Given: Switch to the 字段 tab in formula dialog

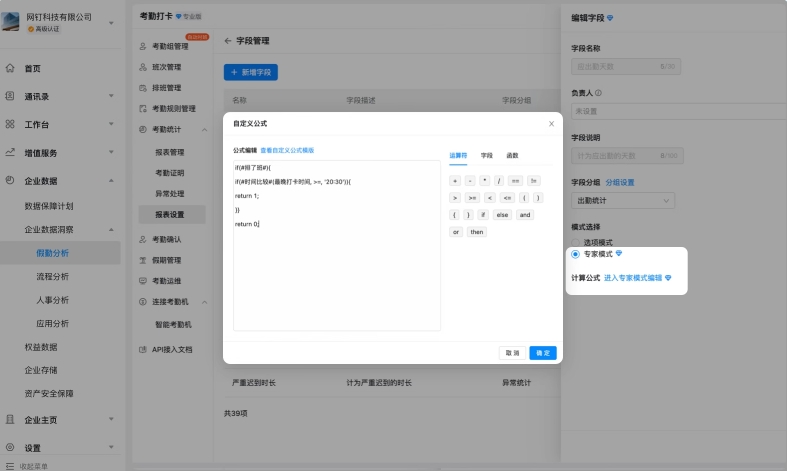Looking at the screenshot, I should click(486, 156).
